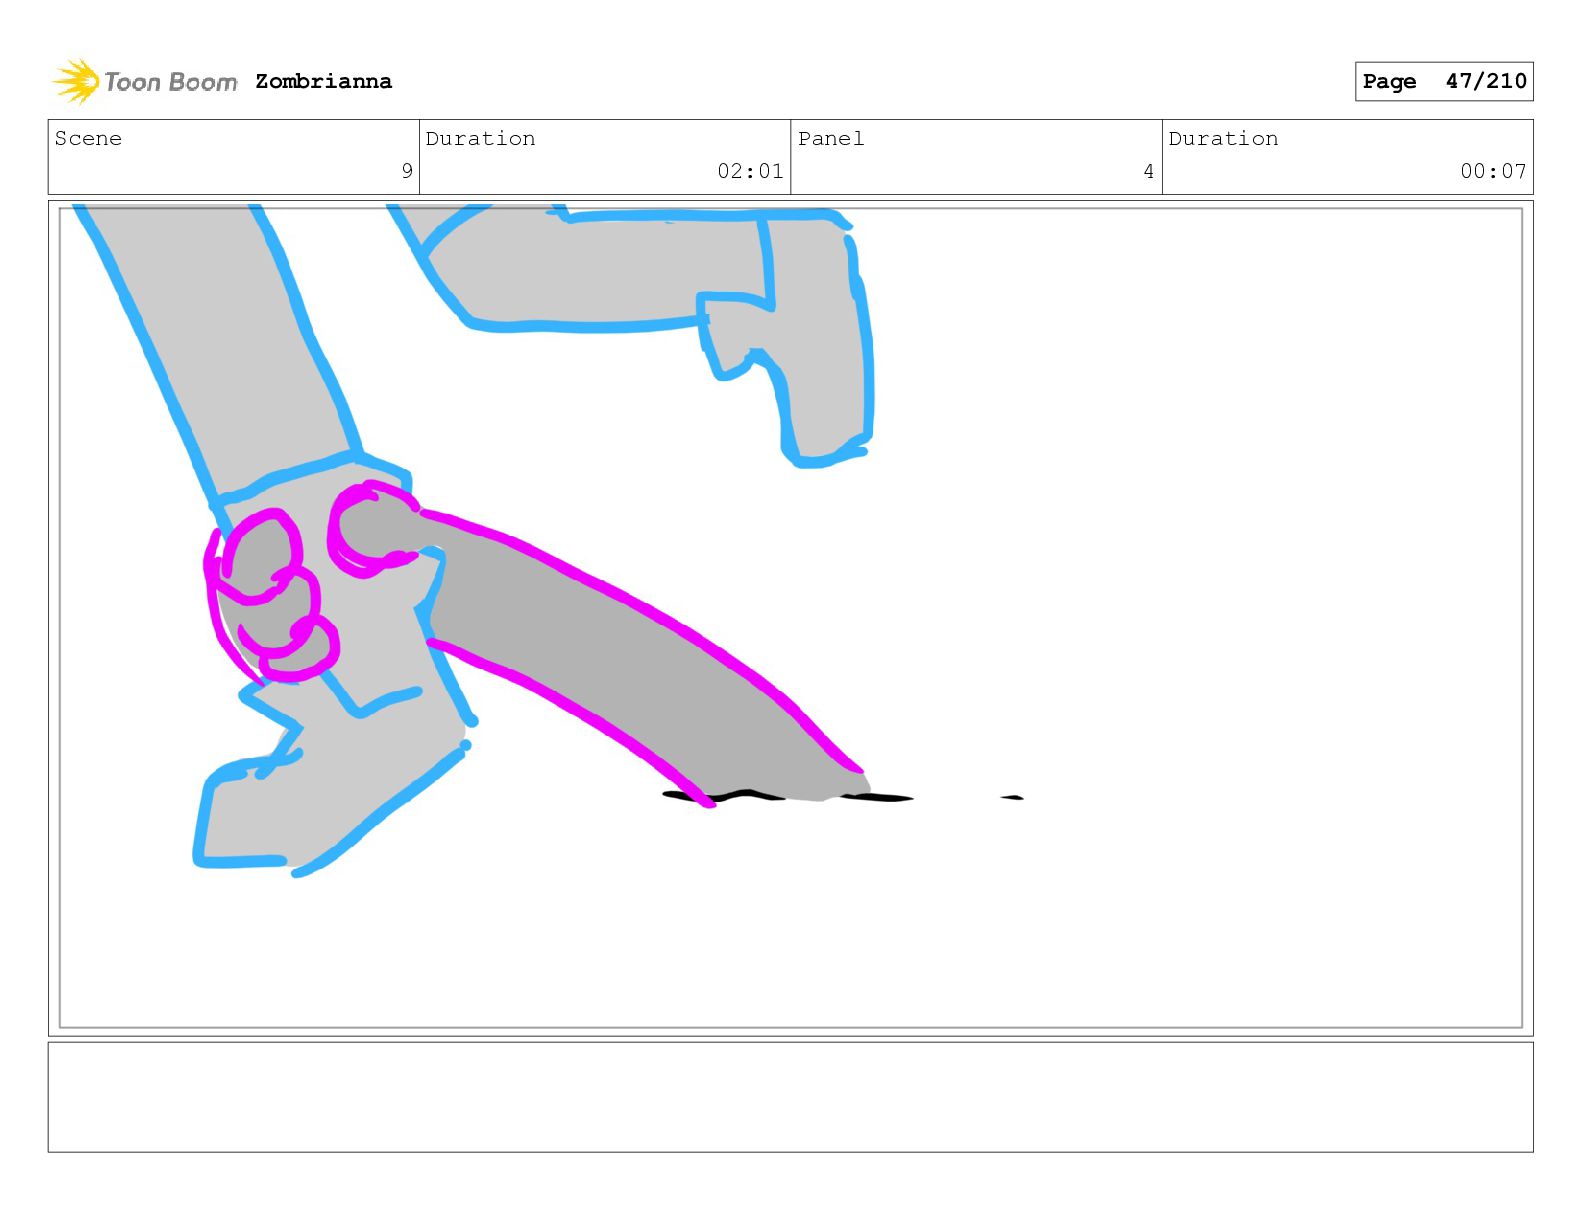Click the empty notes box below panel

tap(790, 1097)
